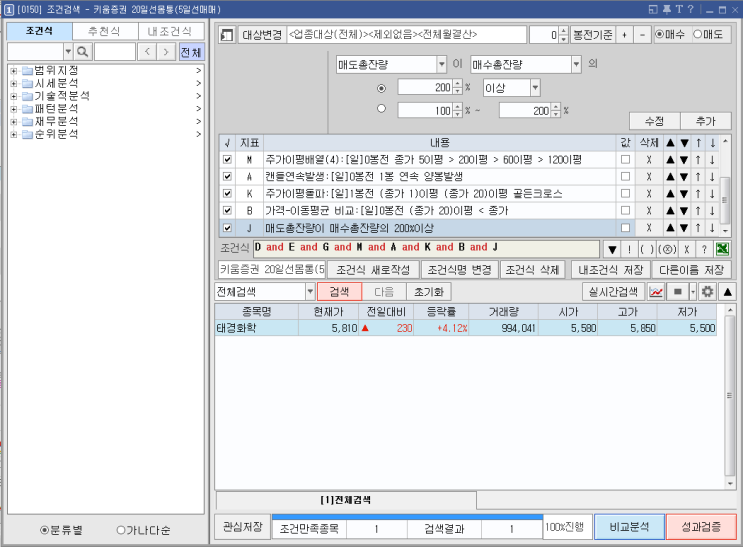Insert the exclamation NOT operator
The image size is (743, 547).
tap(629, 249)
